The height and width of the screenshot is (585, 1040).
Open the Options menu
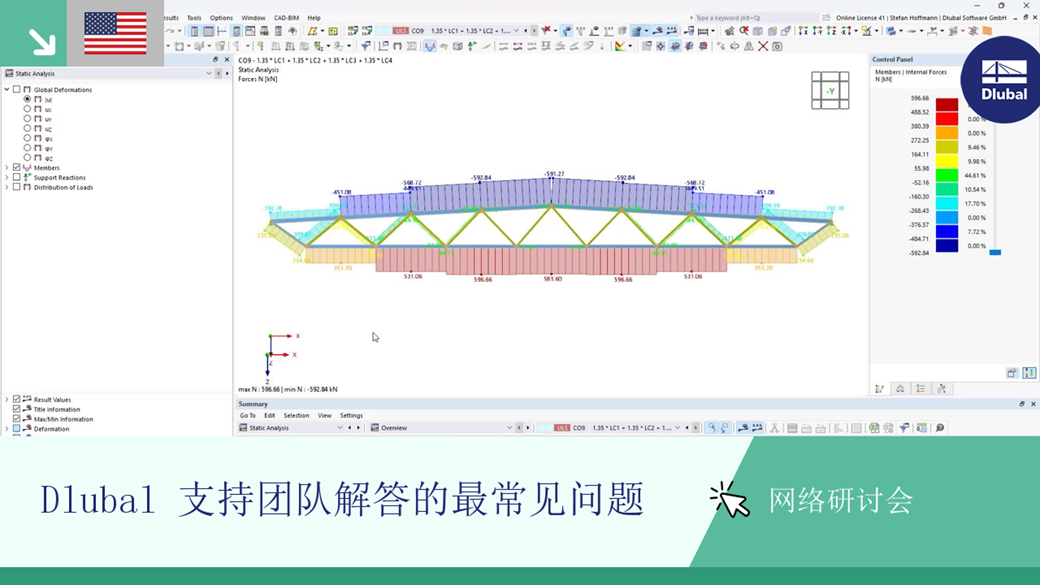[x=221, y=18]
